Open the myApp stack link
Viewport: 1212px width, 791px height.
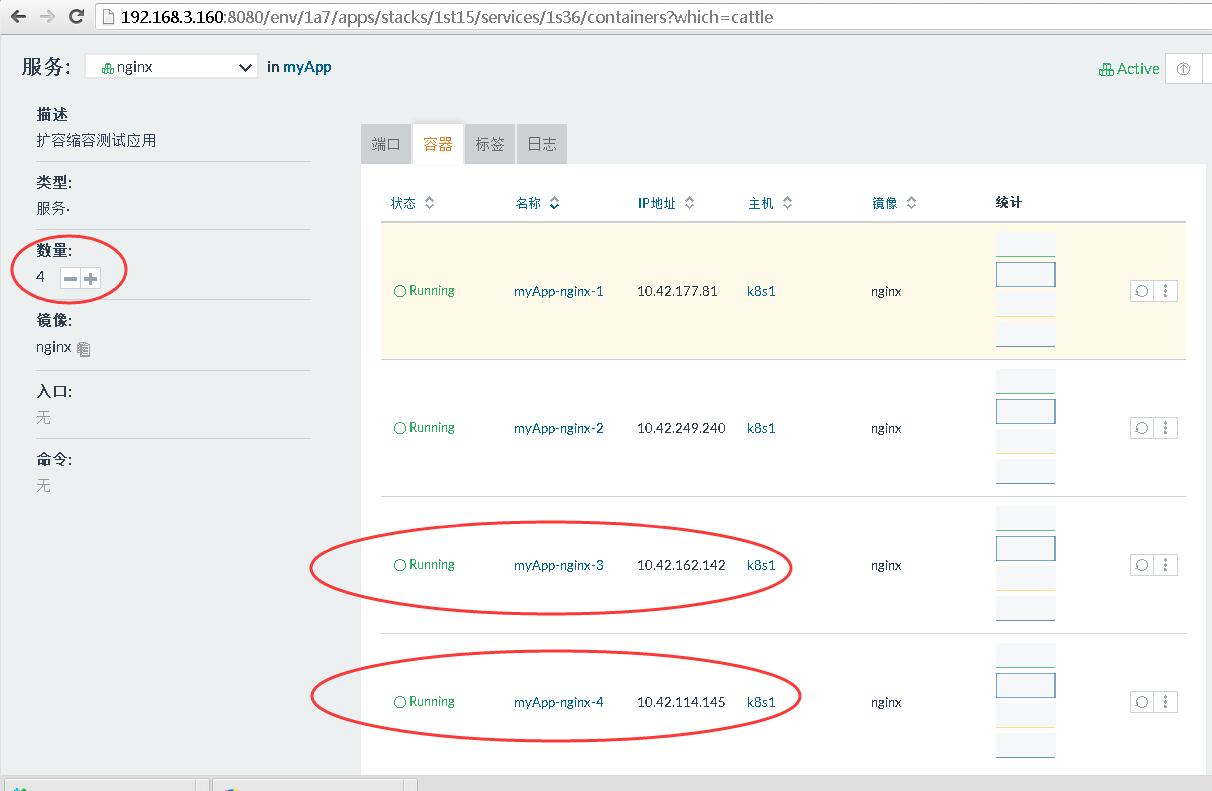point(307,67)
